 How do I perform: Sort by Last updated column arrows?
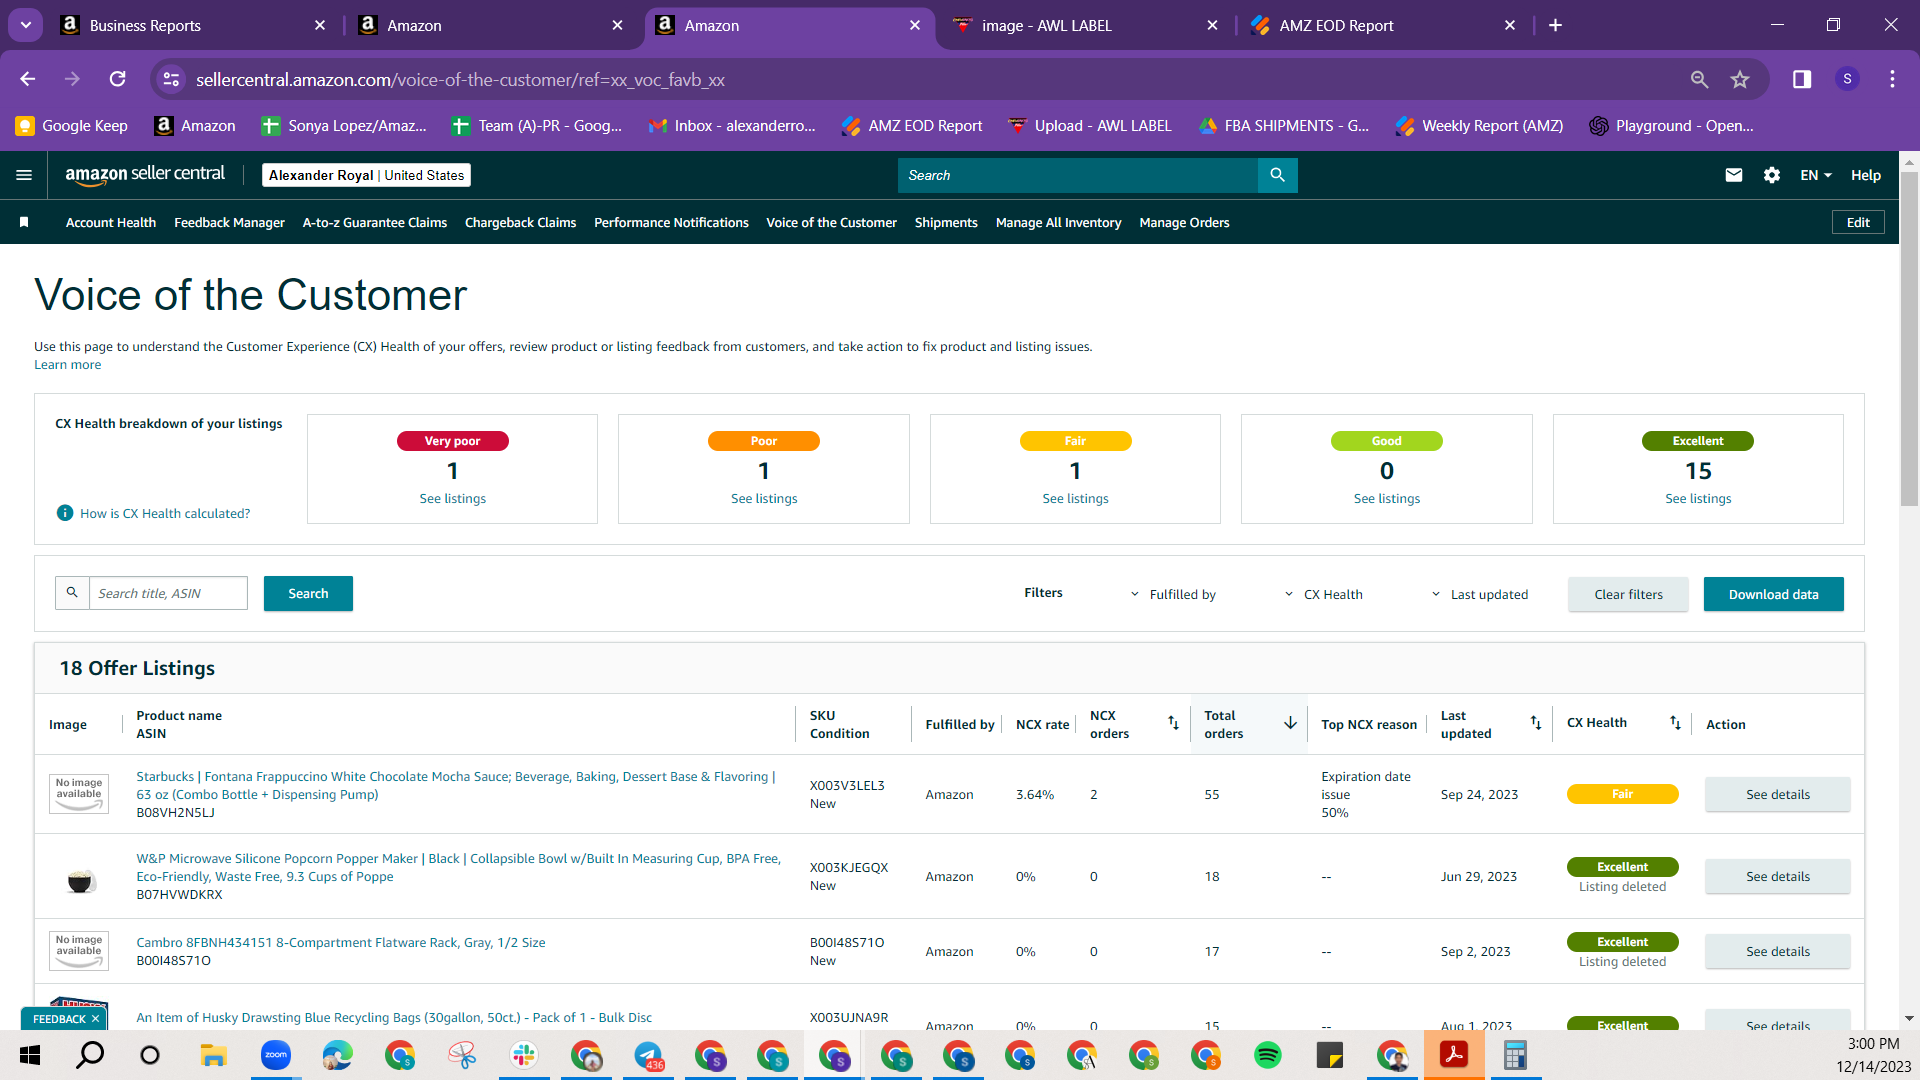(x=1536, y=722)
